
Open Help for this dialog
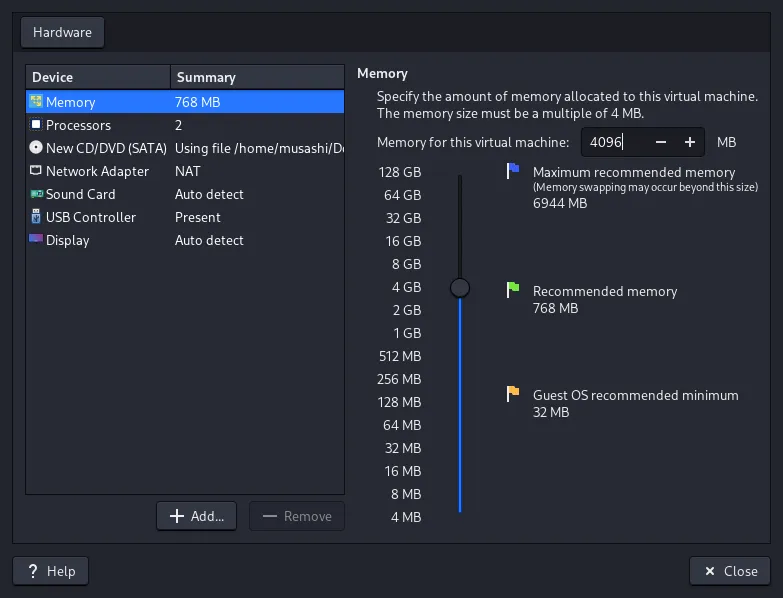[x=50, y=571]
